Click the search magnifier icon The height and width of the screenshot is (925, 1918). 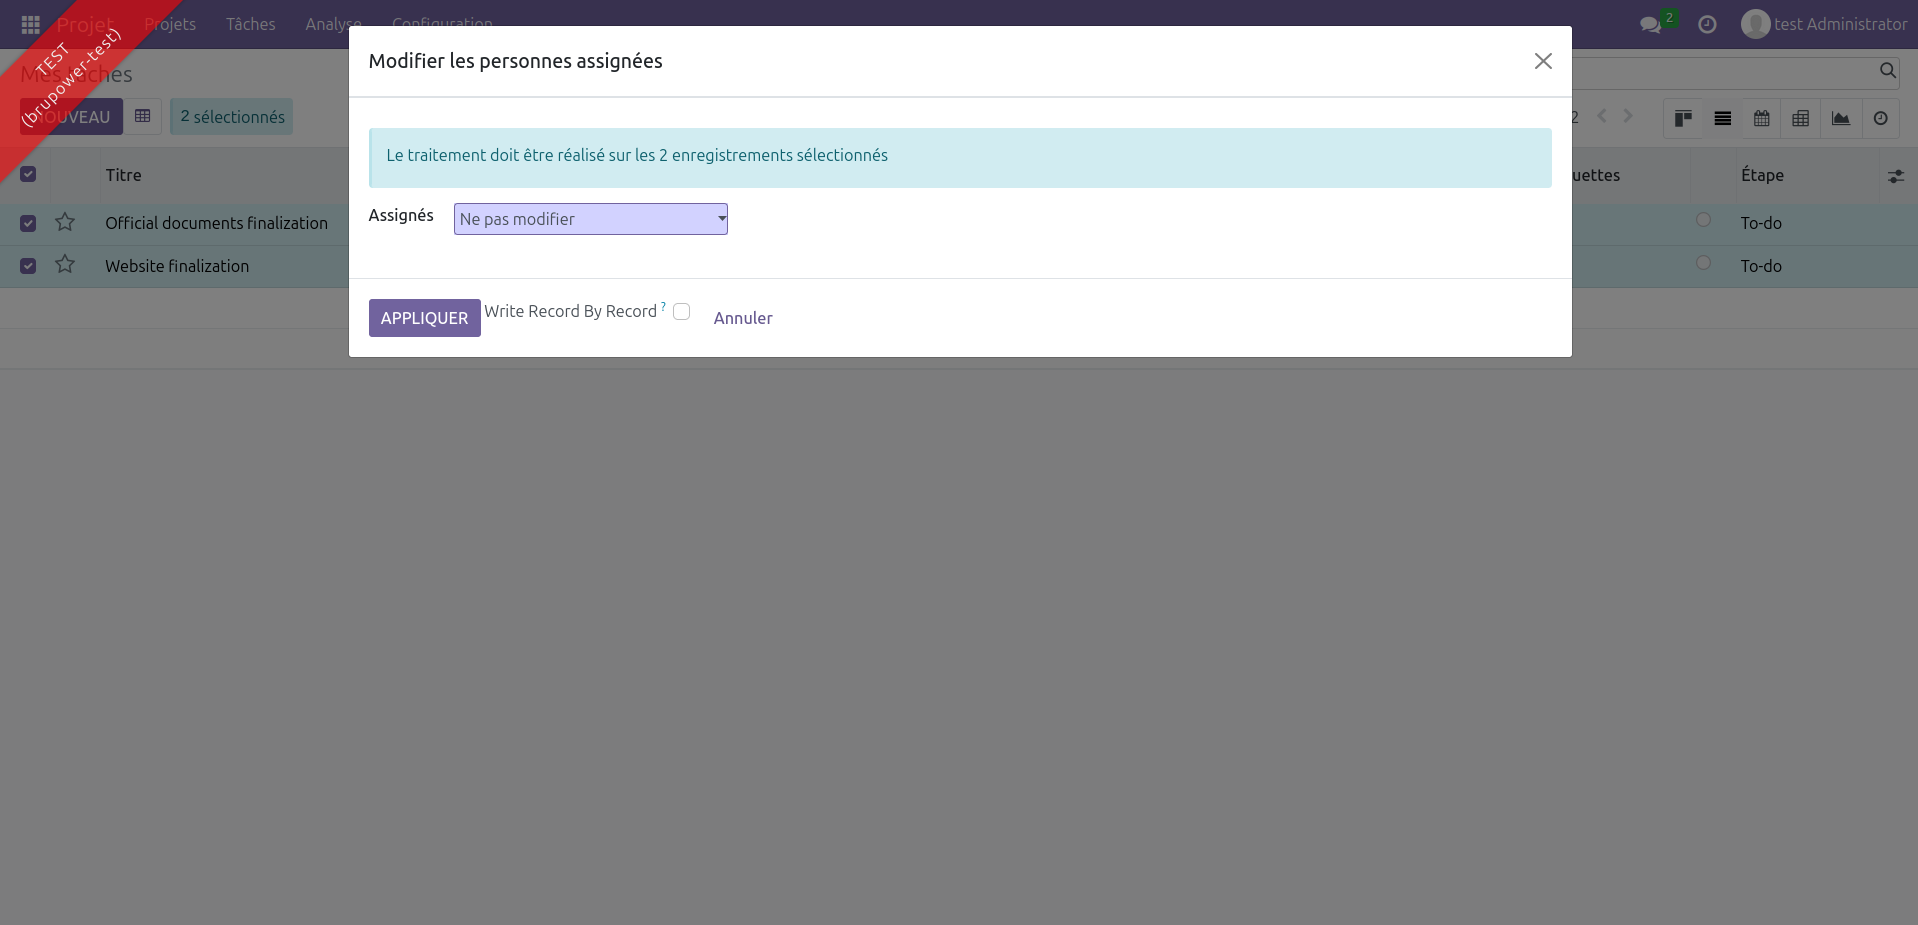(x=1887, y=70)
